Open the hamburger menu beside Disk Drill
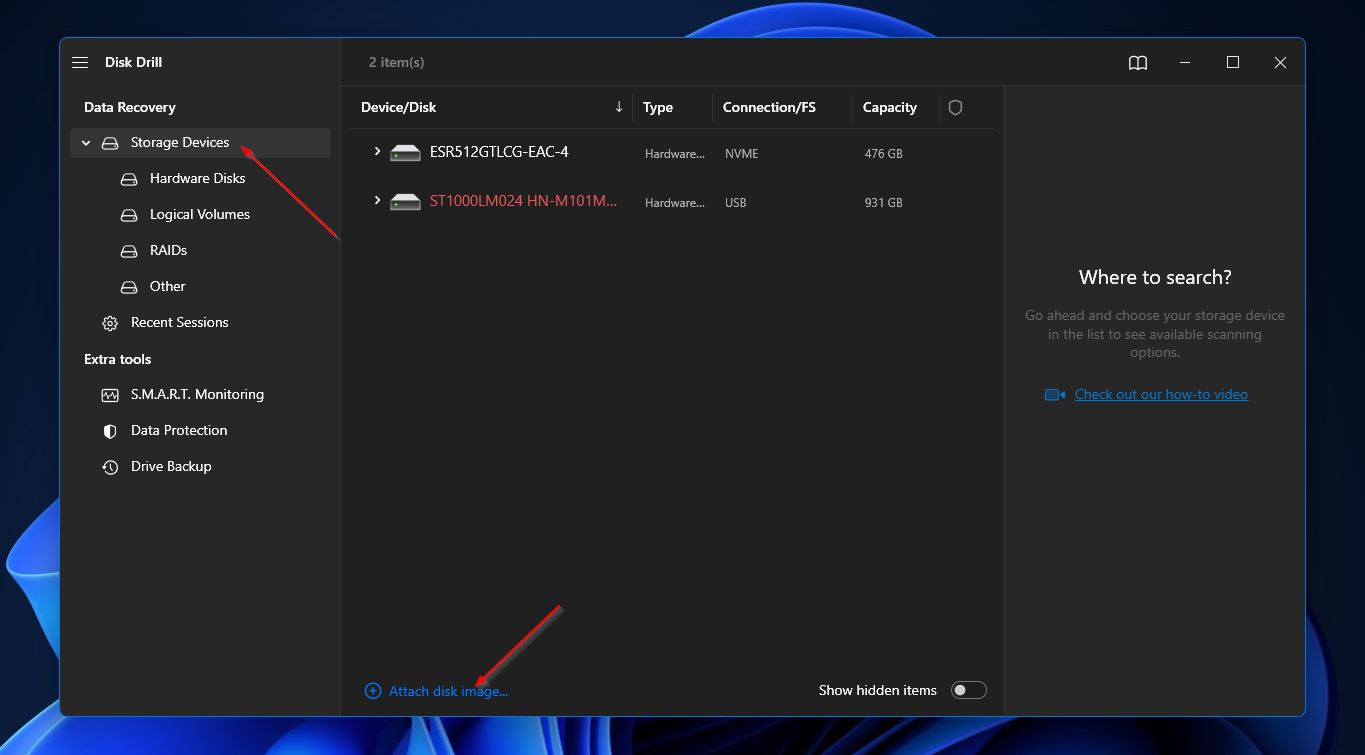Screen dimensions: 1365x755 tap(80, 62)
